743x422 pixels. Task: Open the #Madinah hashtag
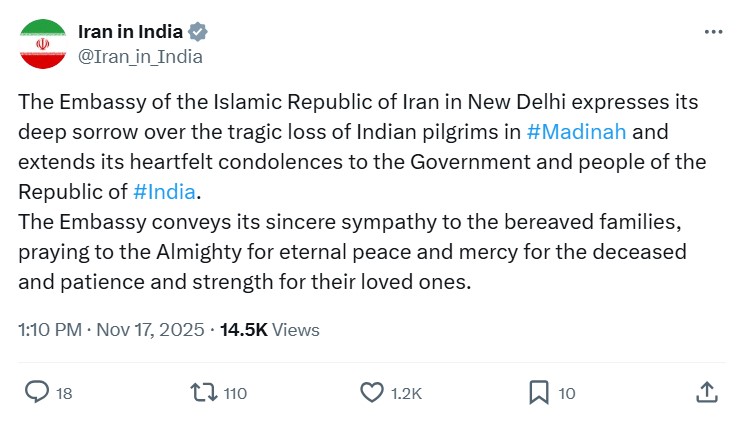577,132
